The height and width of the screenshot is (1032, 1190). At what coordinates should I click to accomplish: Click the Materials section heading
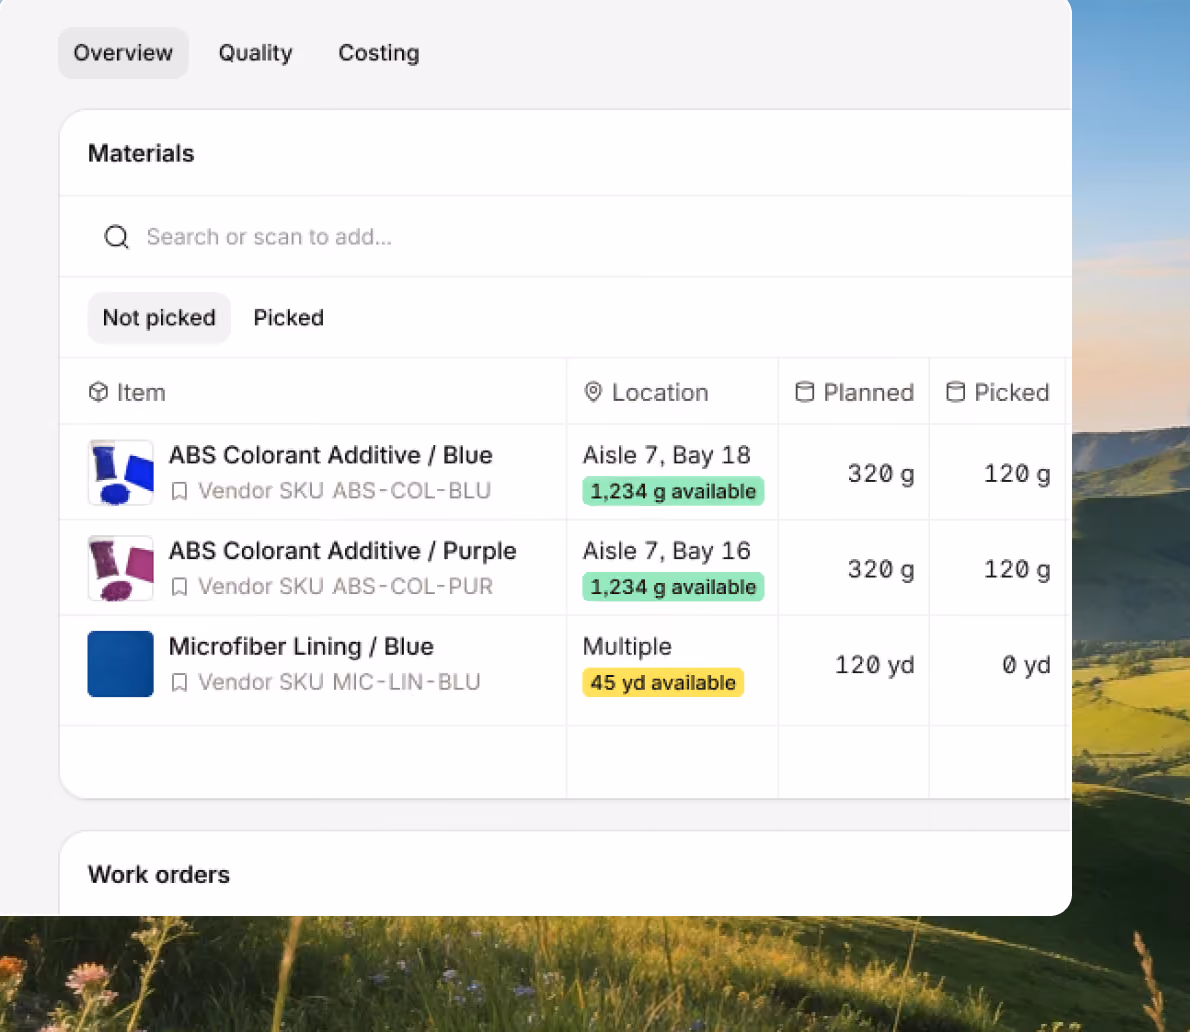click(141, 153)
